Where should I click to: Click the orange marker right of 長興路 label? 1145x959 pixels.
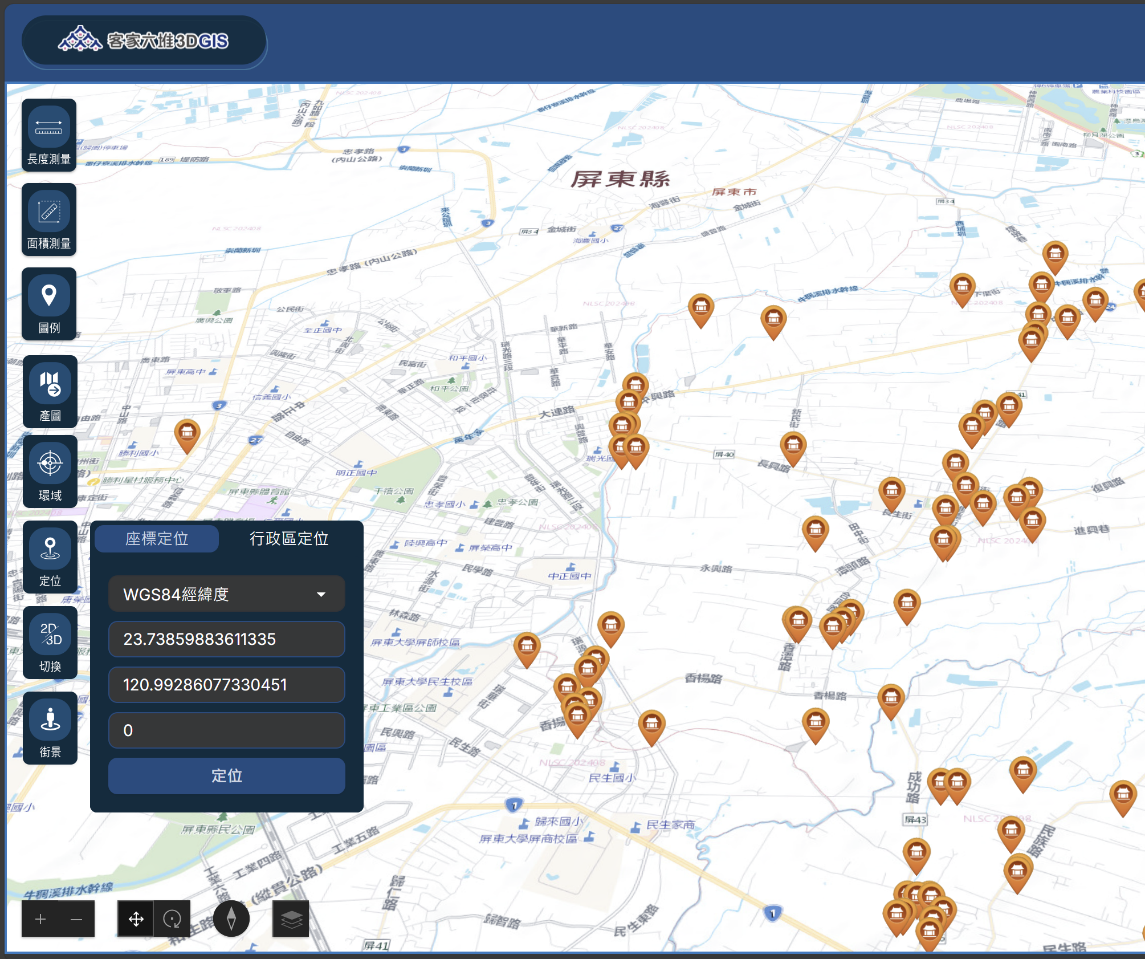point(793,447)
